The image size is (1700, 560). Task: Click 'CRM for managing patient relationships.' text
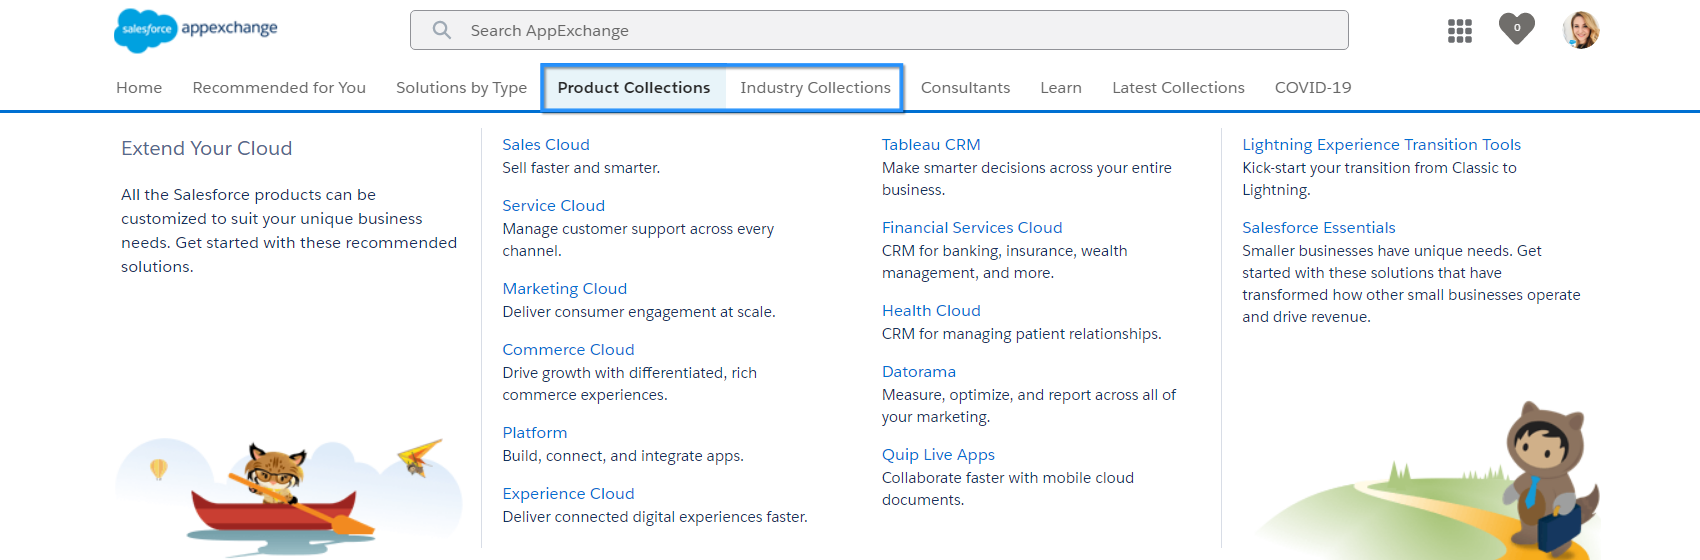click(1021, 334)
